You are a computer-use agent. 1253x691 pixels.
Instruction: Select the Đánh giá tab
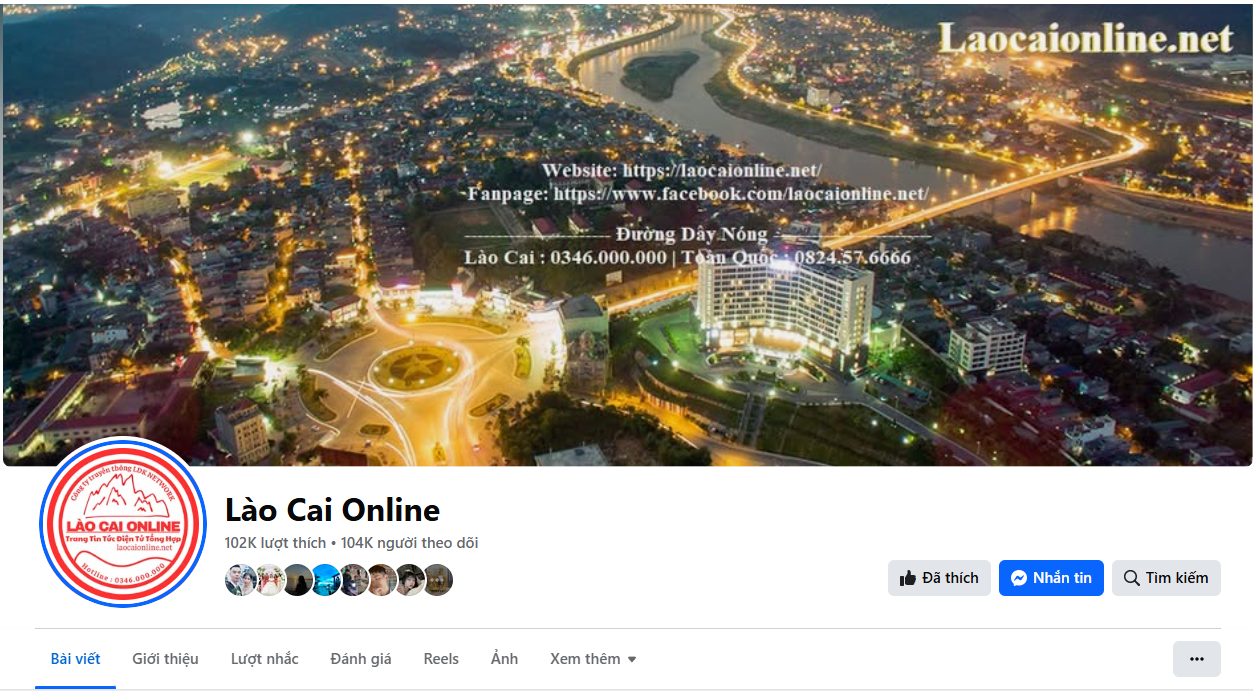pos(361,659)
